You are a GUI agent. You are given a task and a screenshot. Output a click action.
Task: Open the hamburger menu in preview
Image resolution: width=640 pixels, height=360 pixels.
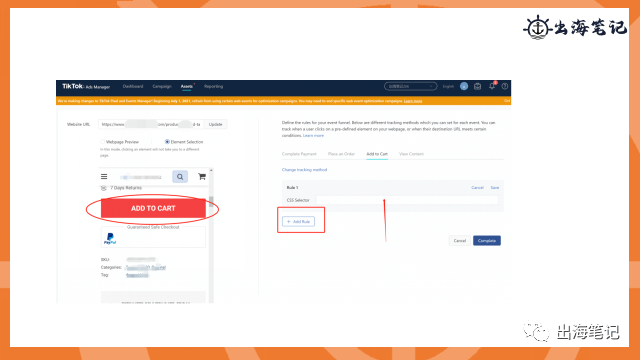(x=104, y=177)
